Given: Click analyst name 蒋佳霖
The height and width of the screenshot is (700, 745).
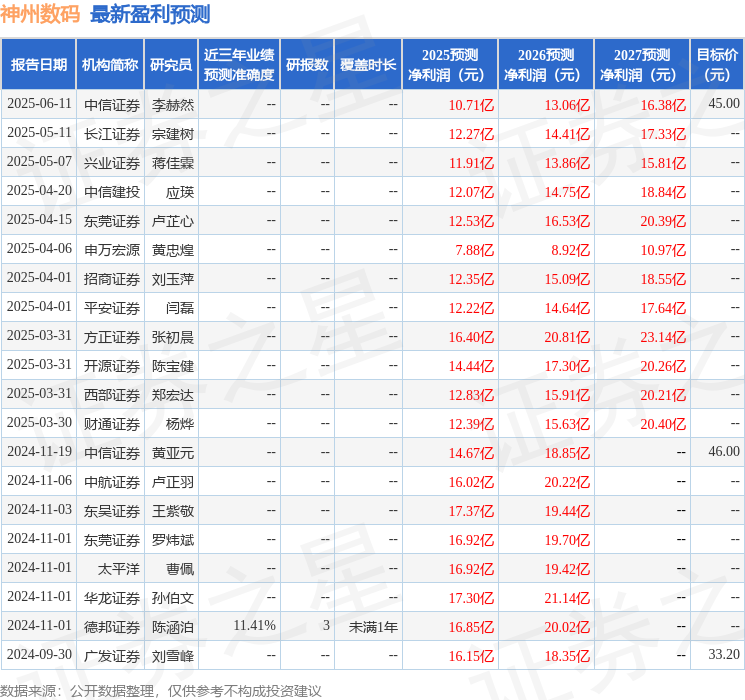Looking at the screenshot, I should tap(173, 163).
